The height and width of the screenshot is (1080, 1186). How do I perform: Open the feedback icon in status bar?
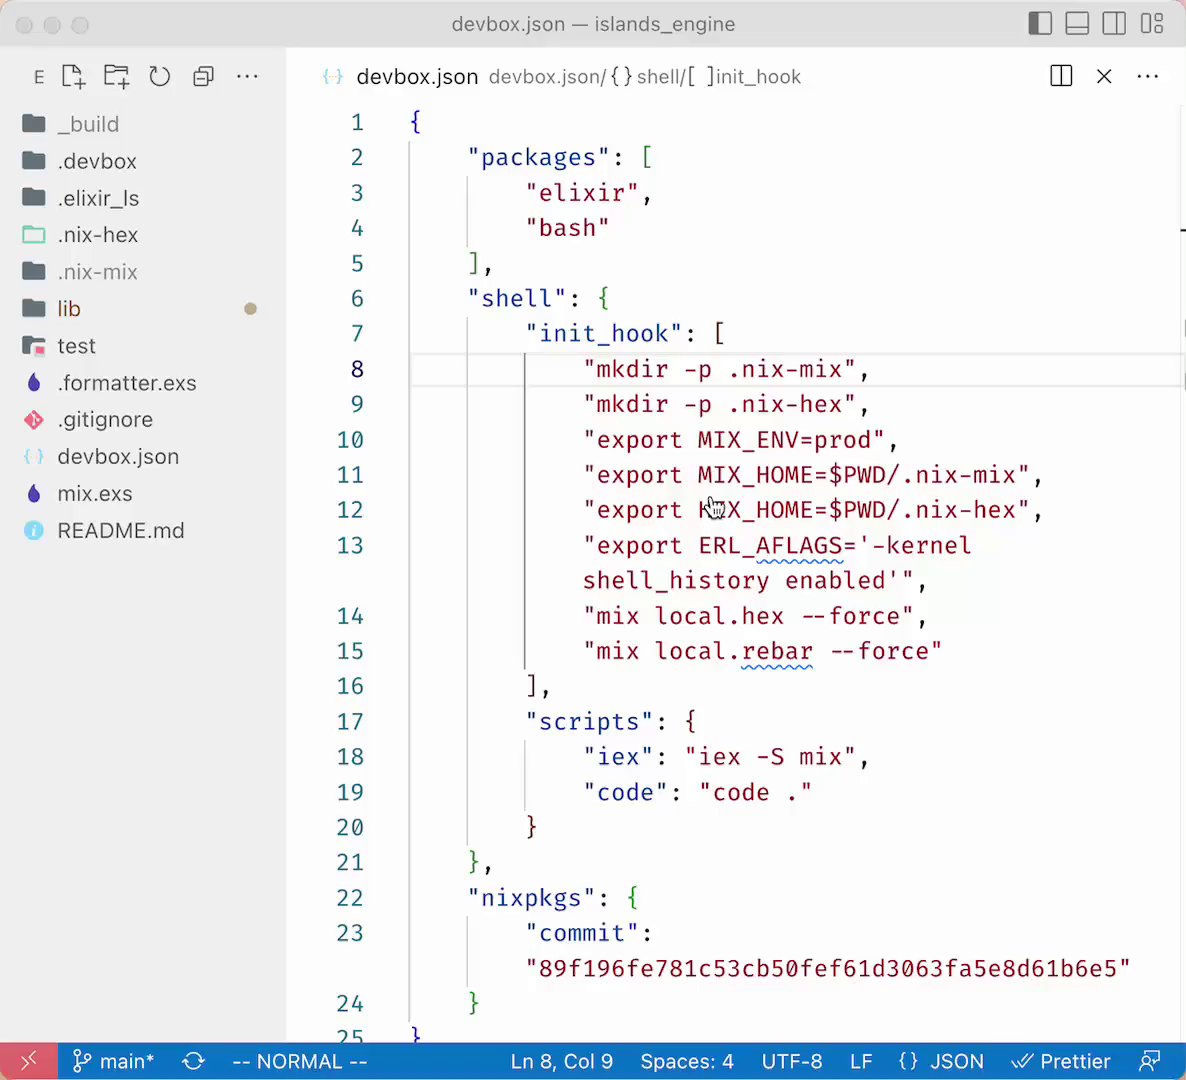pyautogui.click(x=1150, y=1061)
